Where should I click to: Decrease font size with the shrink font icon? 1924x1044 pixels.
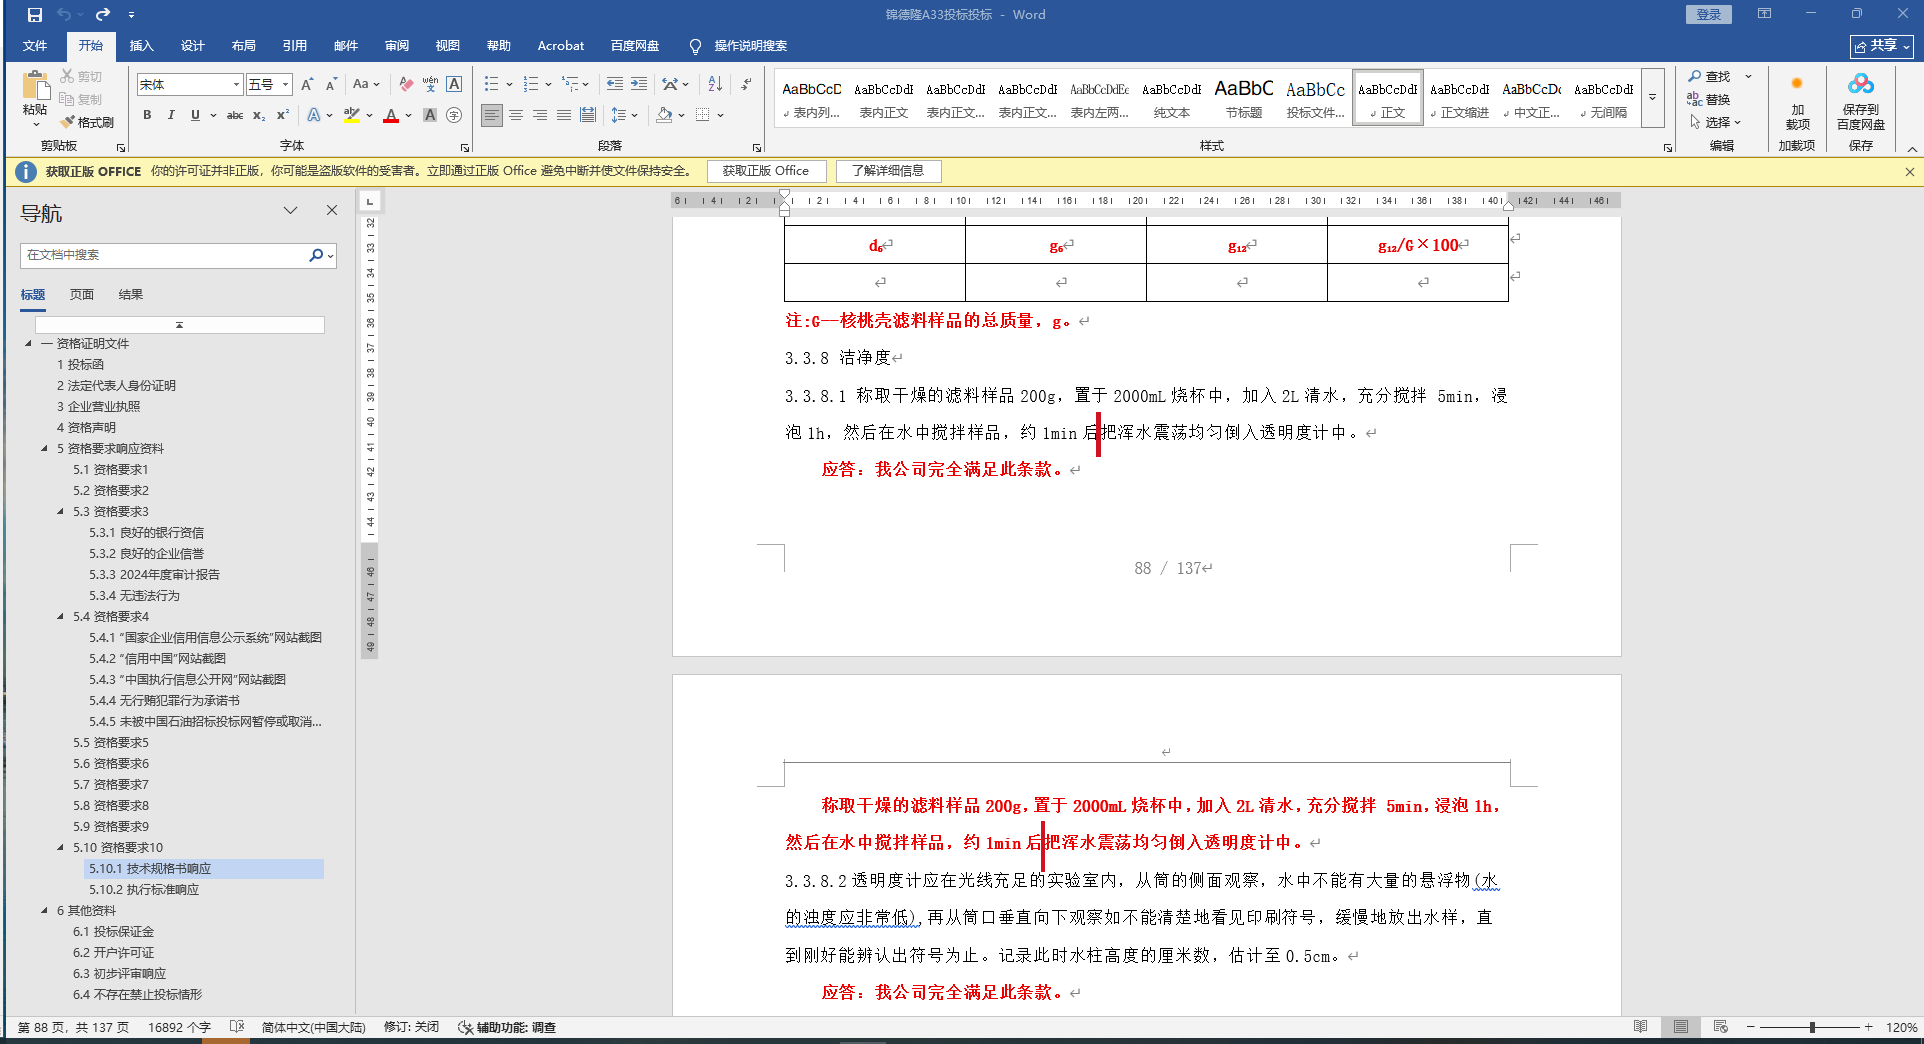[x=331, y=85]
